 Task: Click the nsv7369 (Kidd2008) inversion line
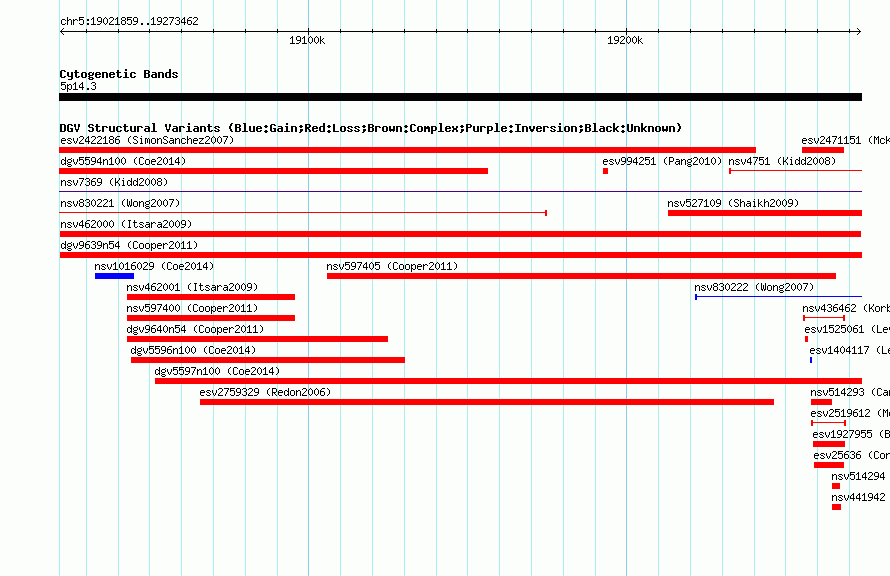tap(460, 192)
